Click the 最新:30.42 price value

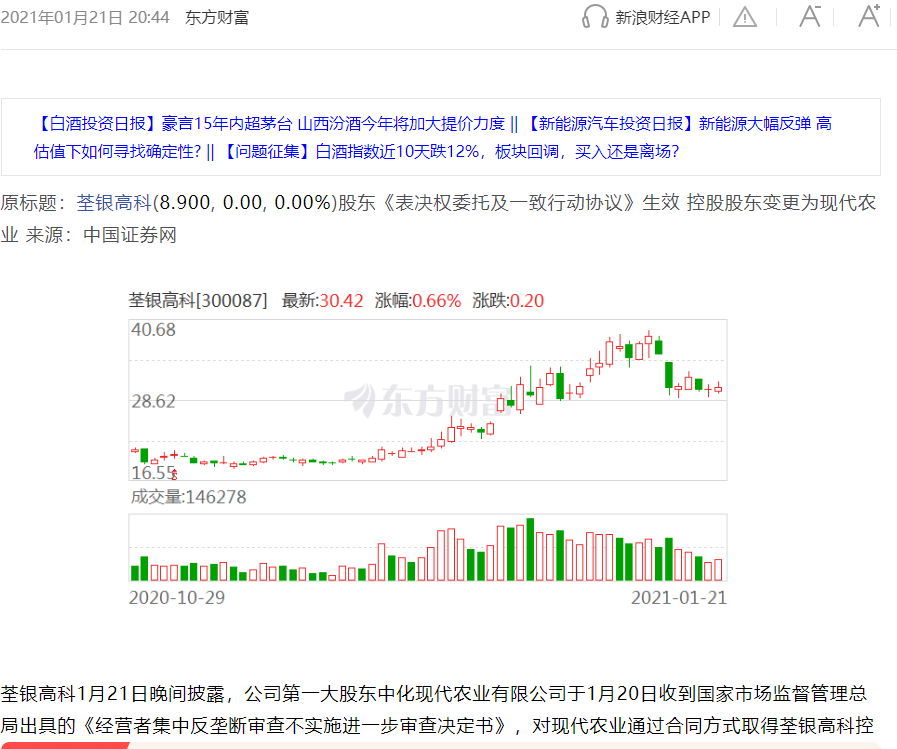tap(322, 300)
